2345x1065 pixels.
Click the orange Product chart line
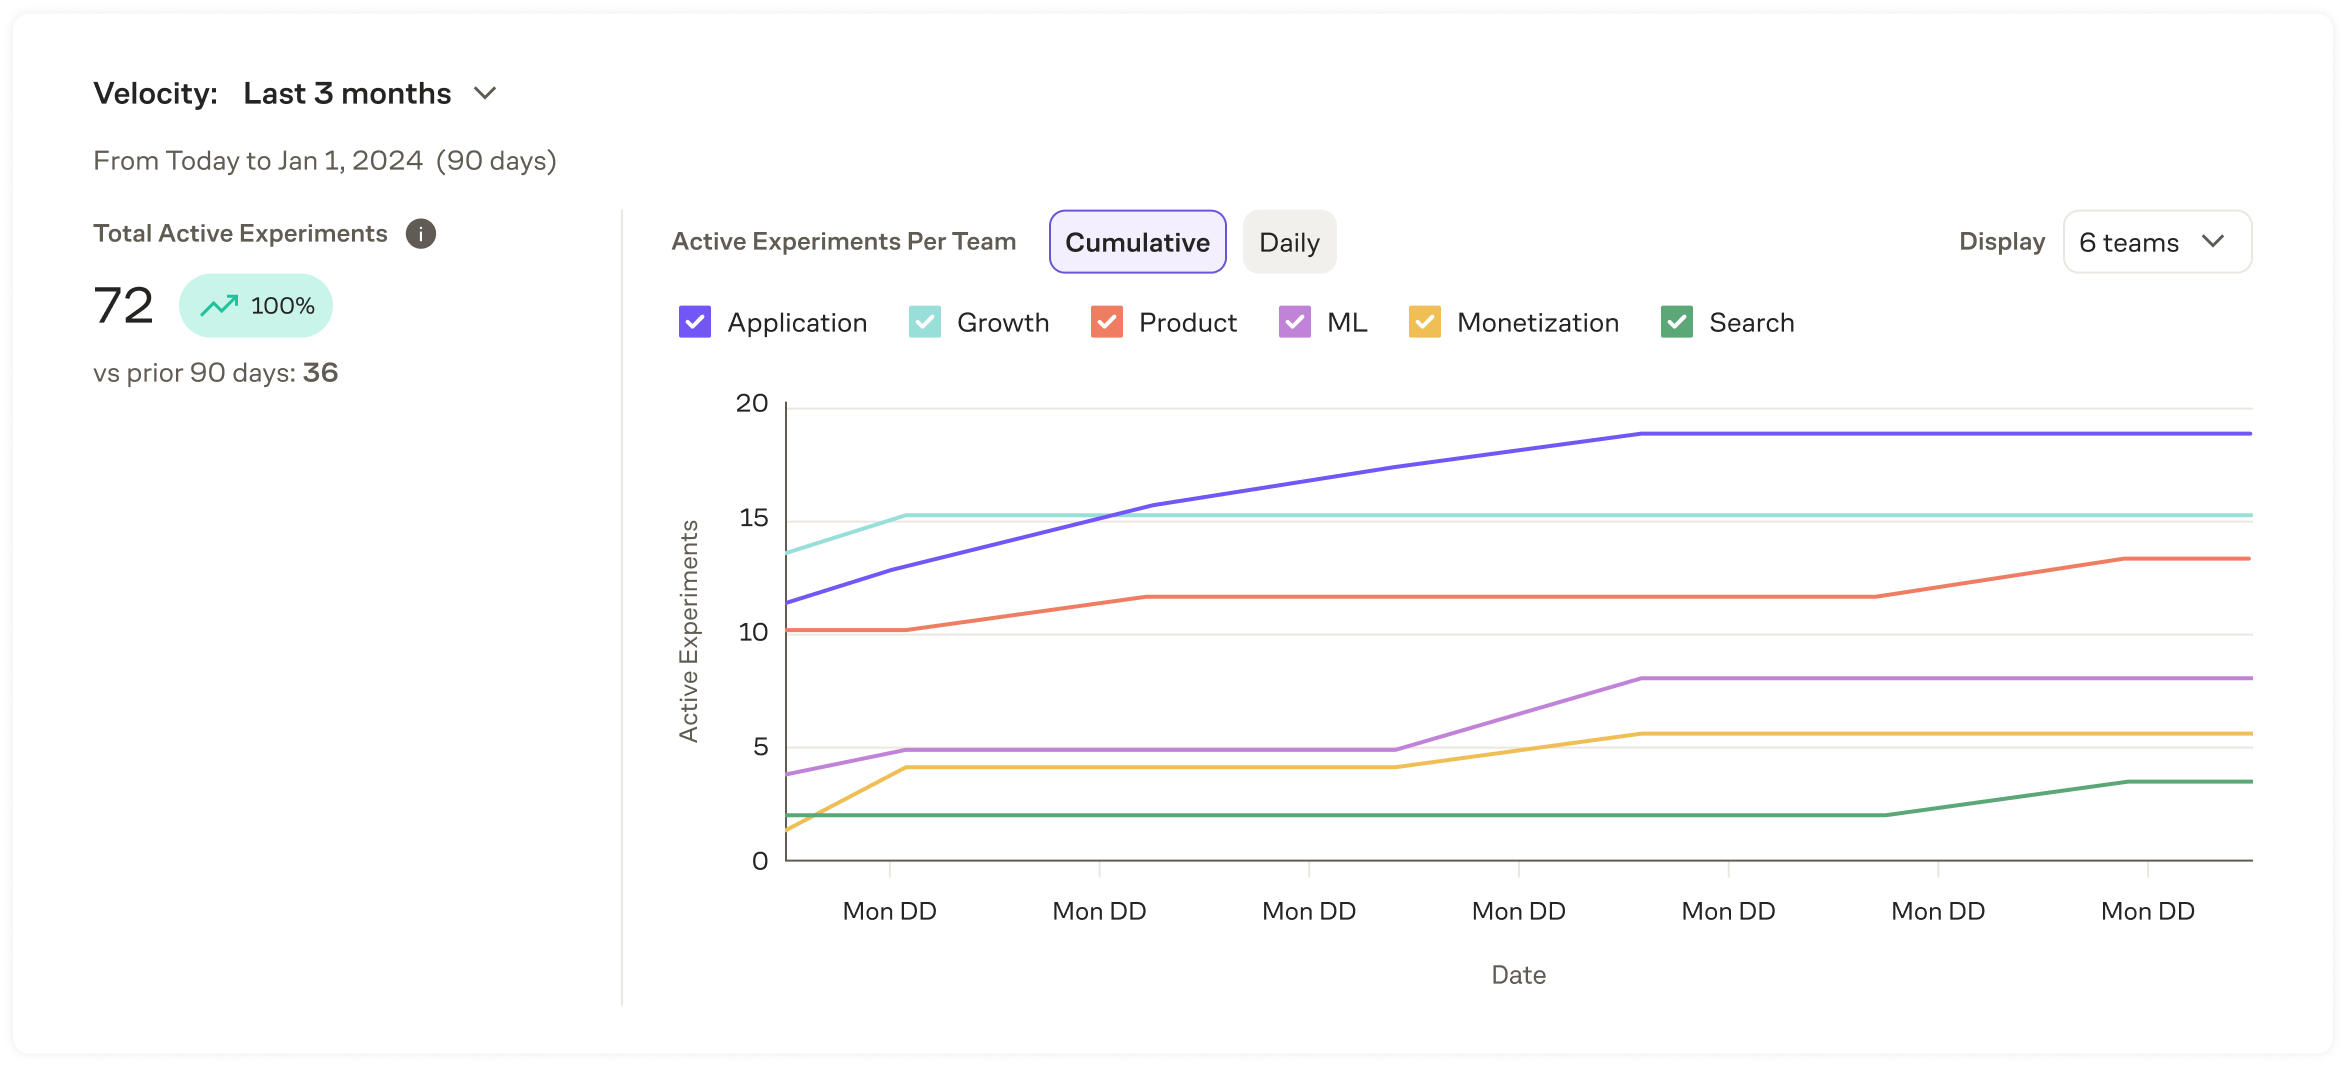(x=1500, y=597)
